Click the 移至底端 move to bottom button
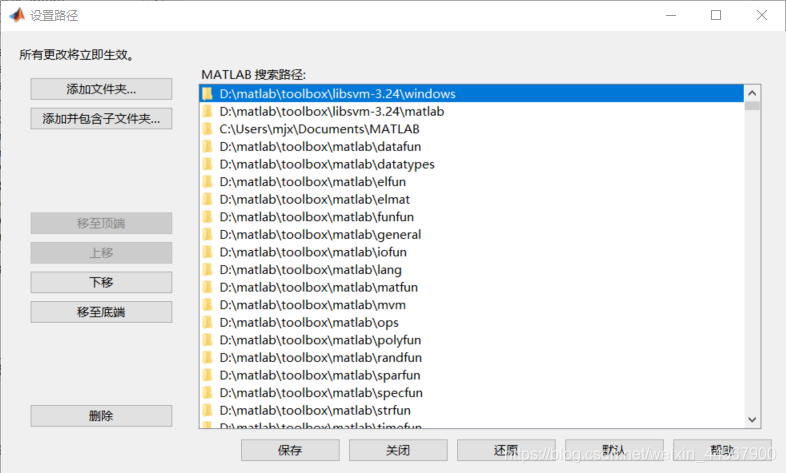 point(101,312)
